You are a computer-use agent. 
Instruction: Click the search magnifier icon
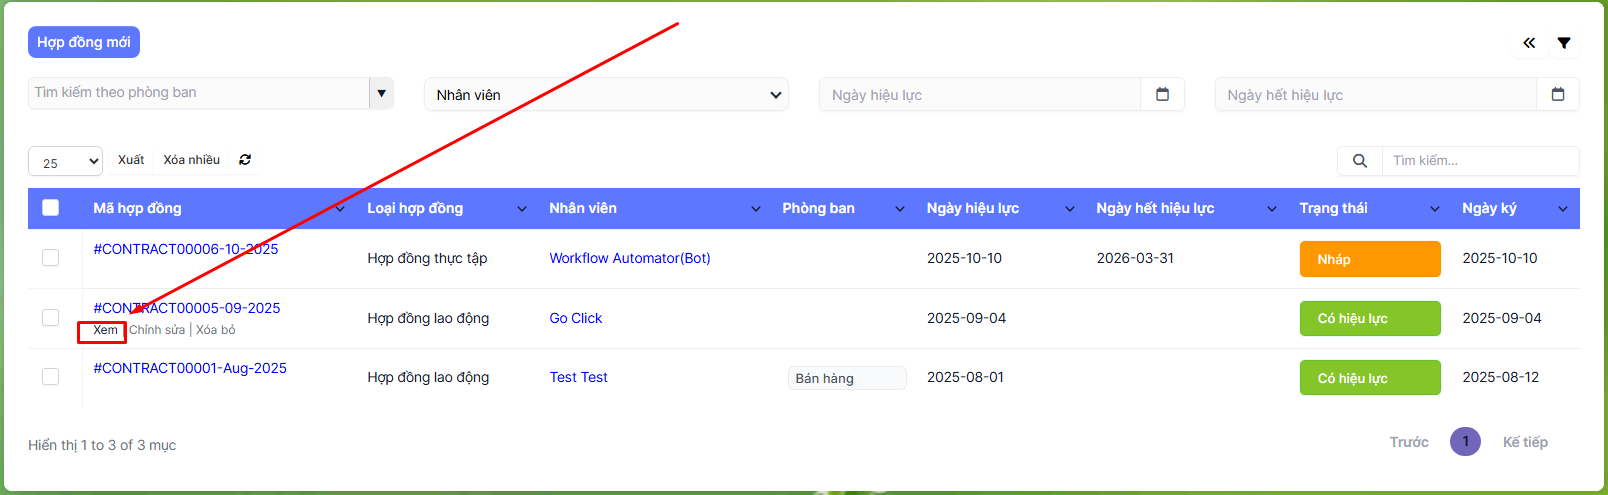point(1360,161)
